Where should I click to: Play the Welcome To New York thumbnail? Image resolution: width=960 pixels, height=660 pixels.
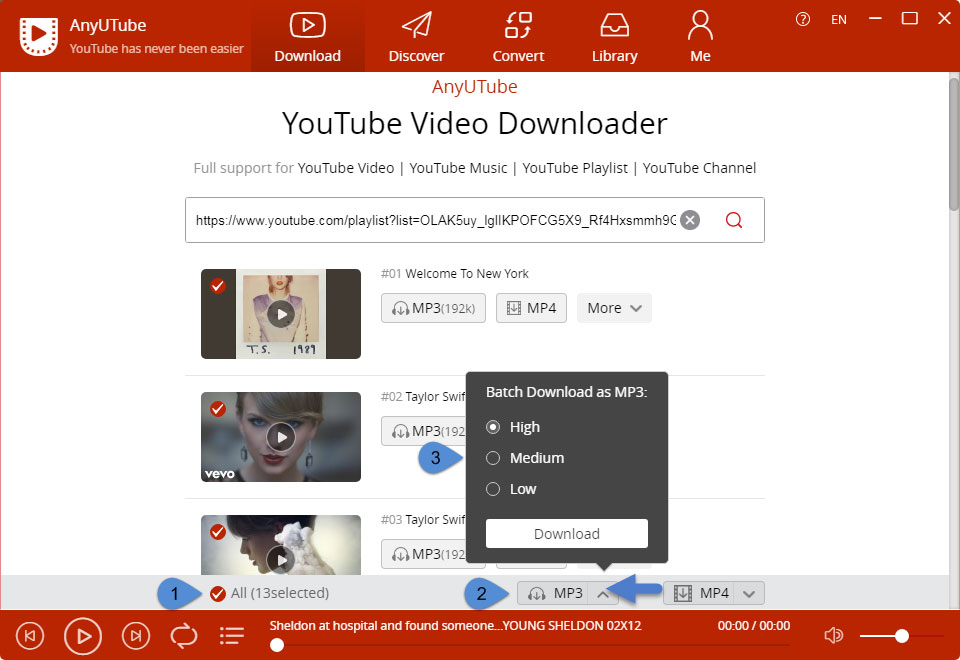tap(281, 314)
